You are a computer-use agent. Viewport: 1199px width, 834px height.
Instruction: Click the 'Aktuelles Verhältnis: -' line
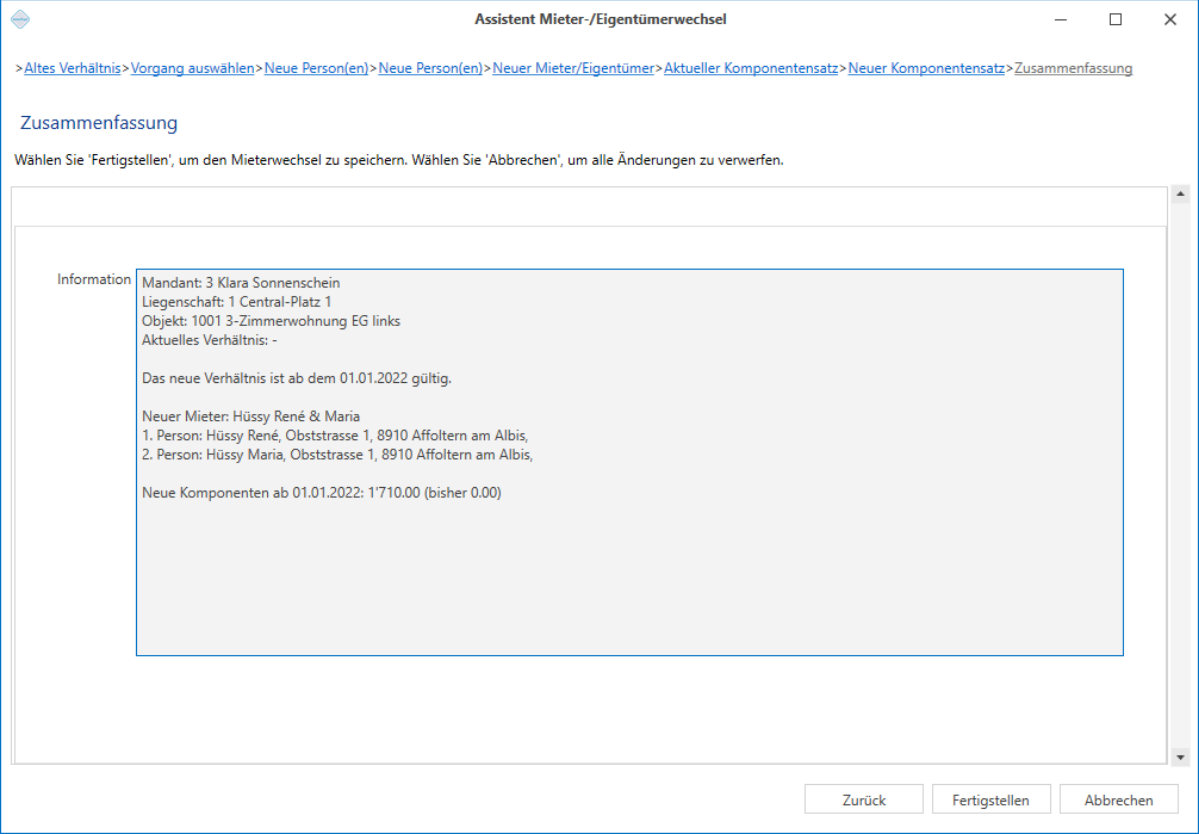pos(210,340)
